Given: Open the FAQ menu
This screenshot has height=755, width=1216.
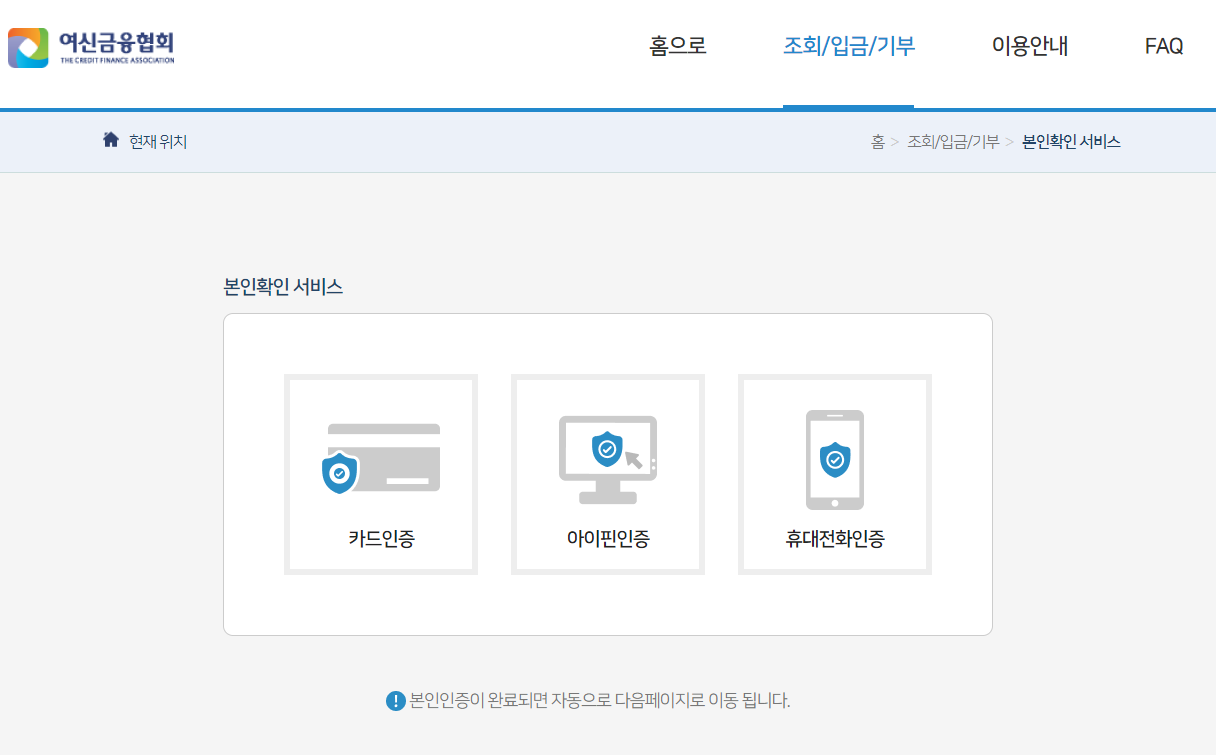Looking at the screenshot, I should (x=1164, y=46).
